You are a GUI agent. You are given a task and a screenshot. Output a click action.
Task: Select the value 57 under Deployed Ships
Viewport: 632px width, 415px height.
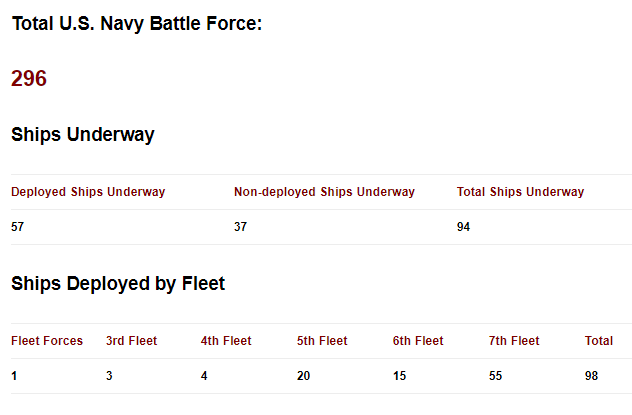click(x=18, y=227)
